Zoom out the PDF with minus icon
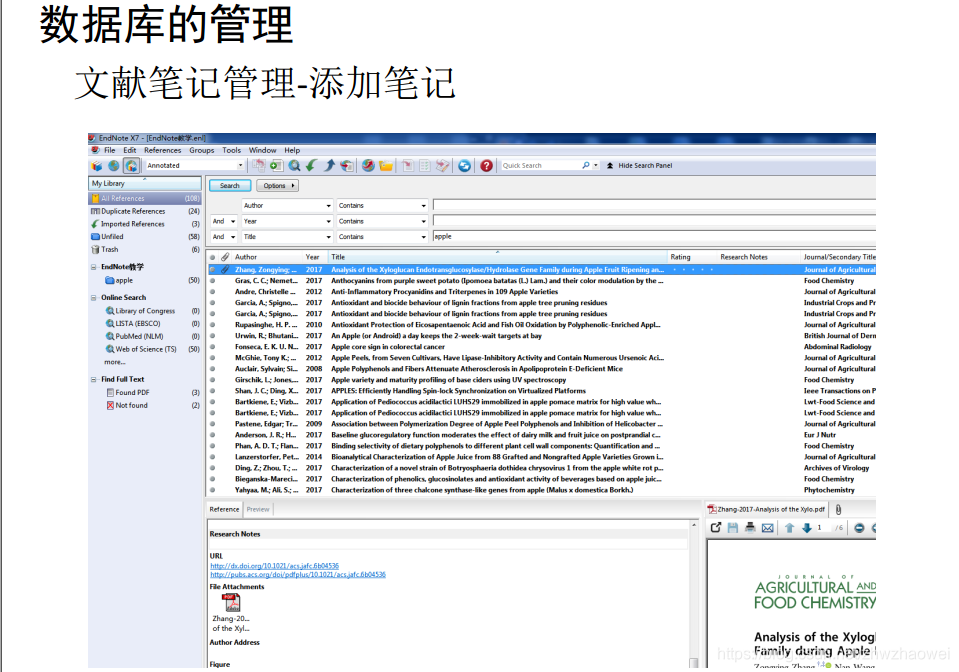Screen dimensions: 959x672 (859, 528)
